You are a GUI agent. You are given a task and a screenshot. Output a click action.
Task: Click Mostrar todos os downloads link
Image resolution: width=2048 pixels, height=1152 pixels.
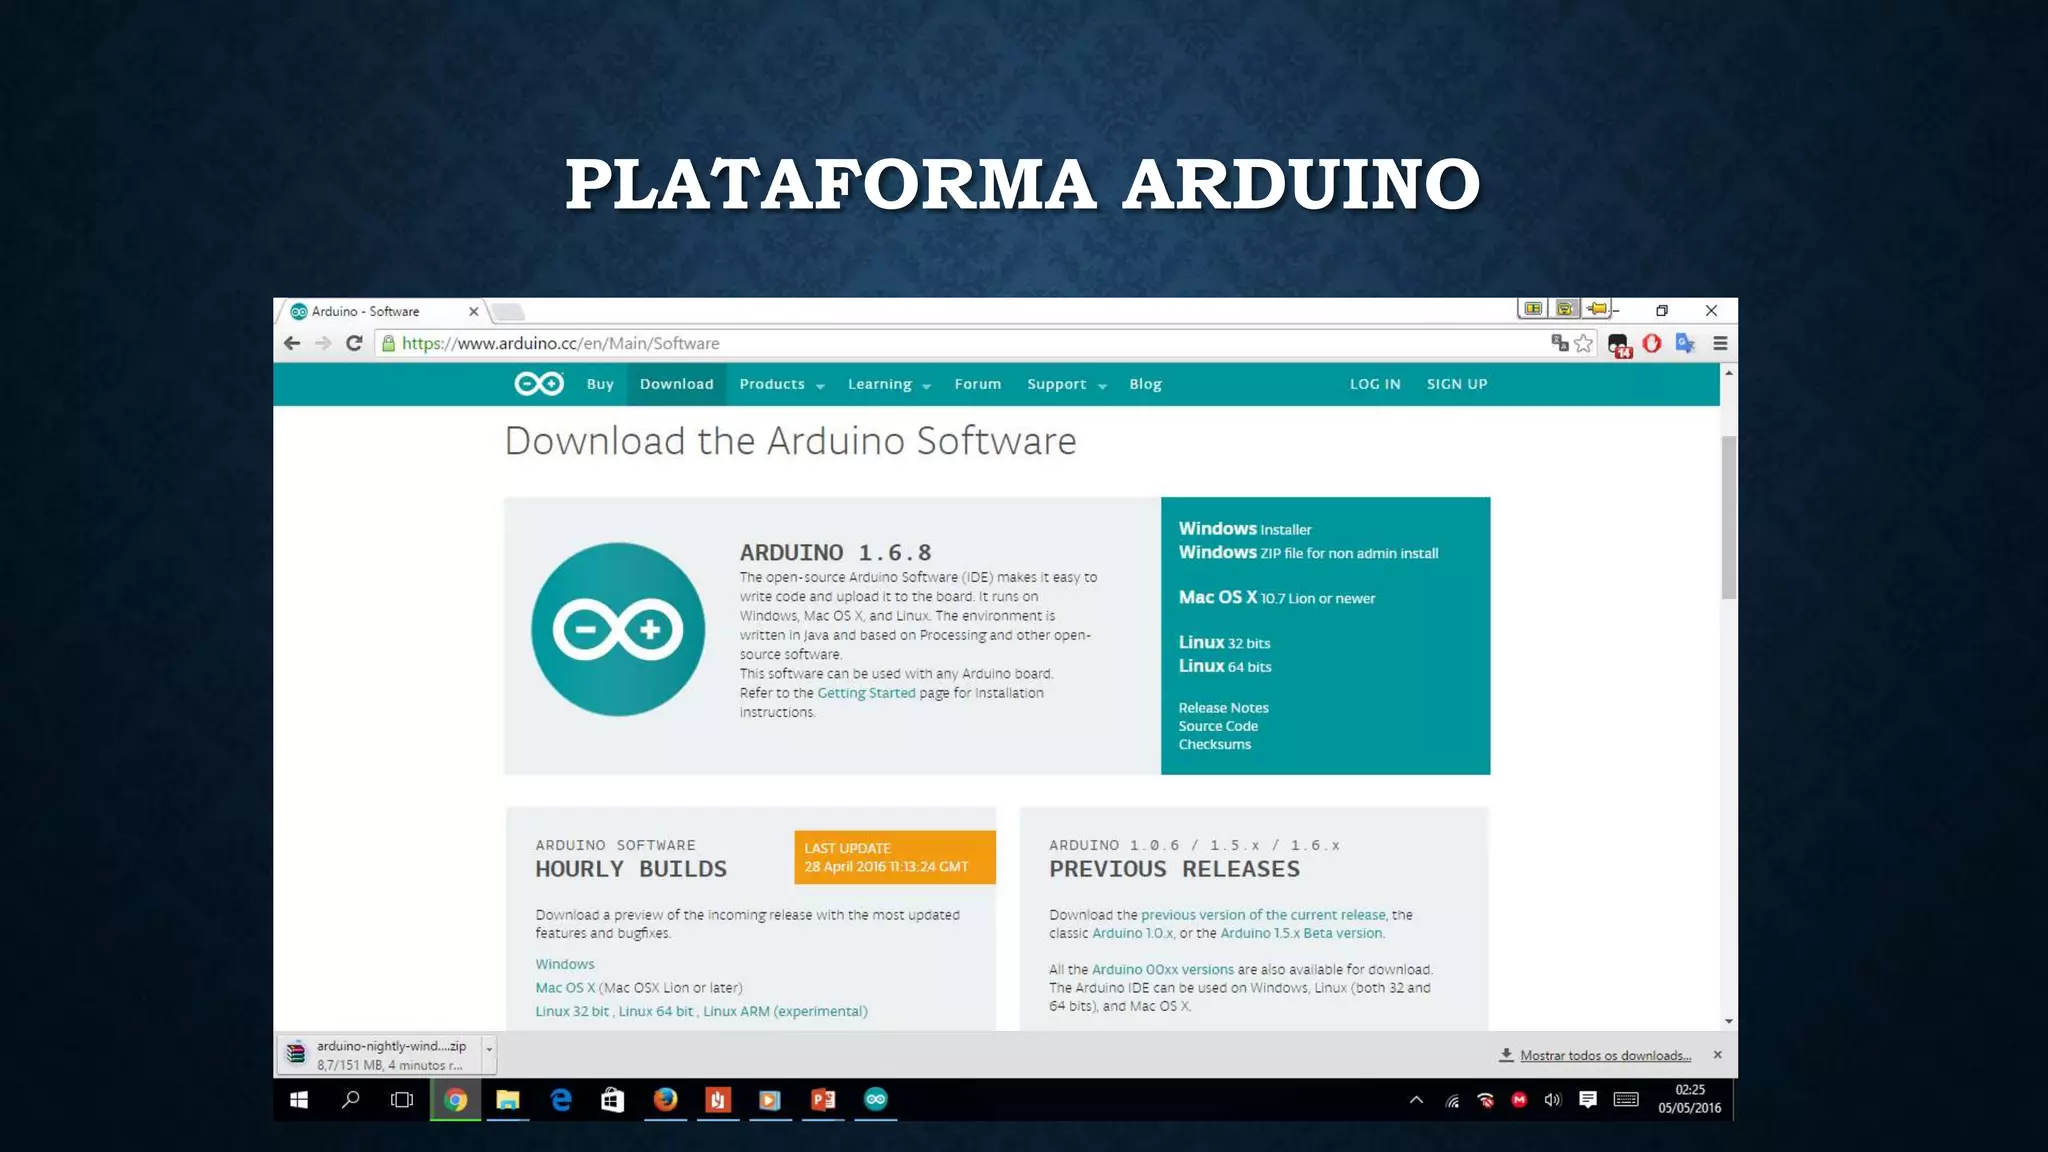[1605, 1055]
